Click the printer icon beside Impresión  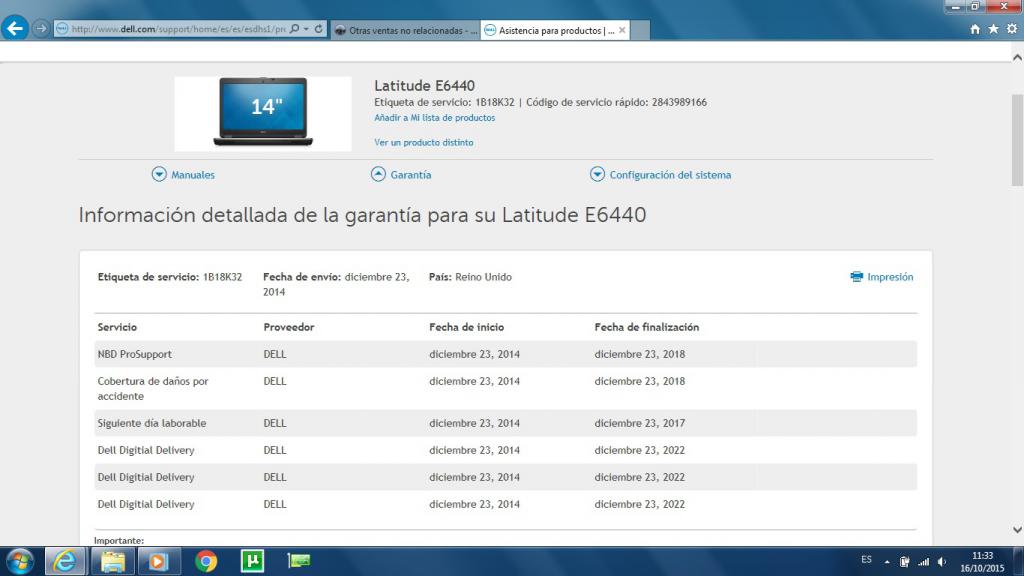856,277
